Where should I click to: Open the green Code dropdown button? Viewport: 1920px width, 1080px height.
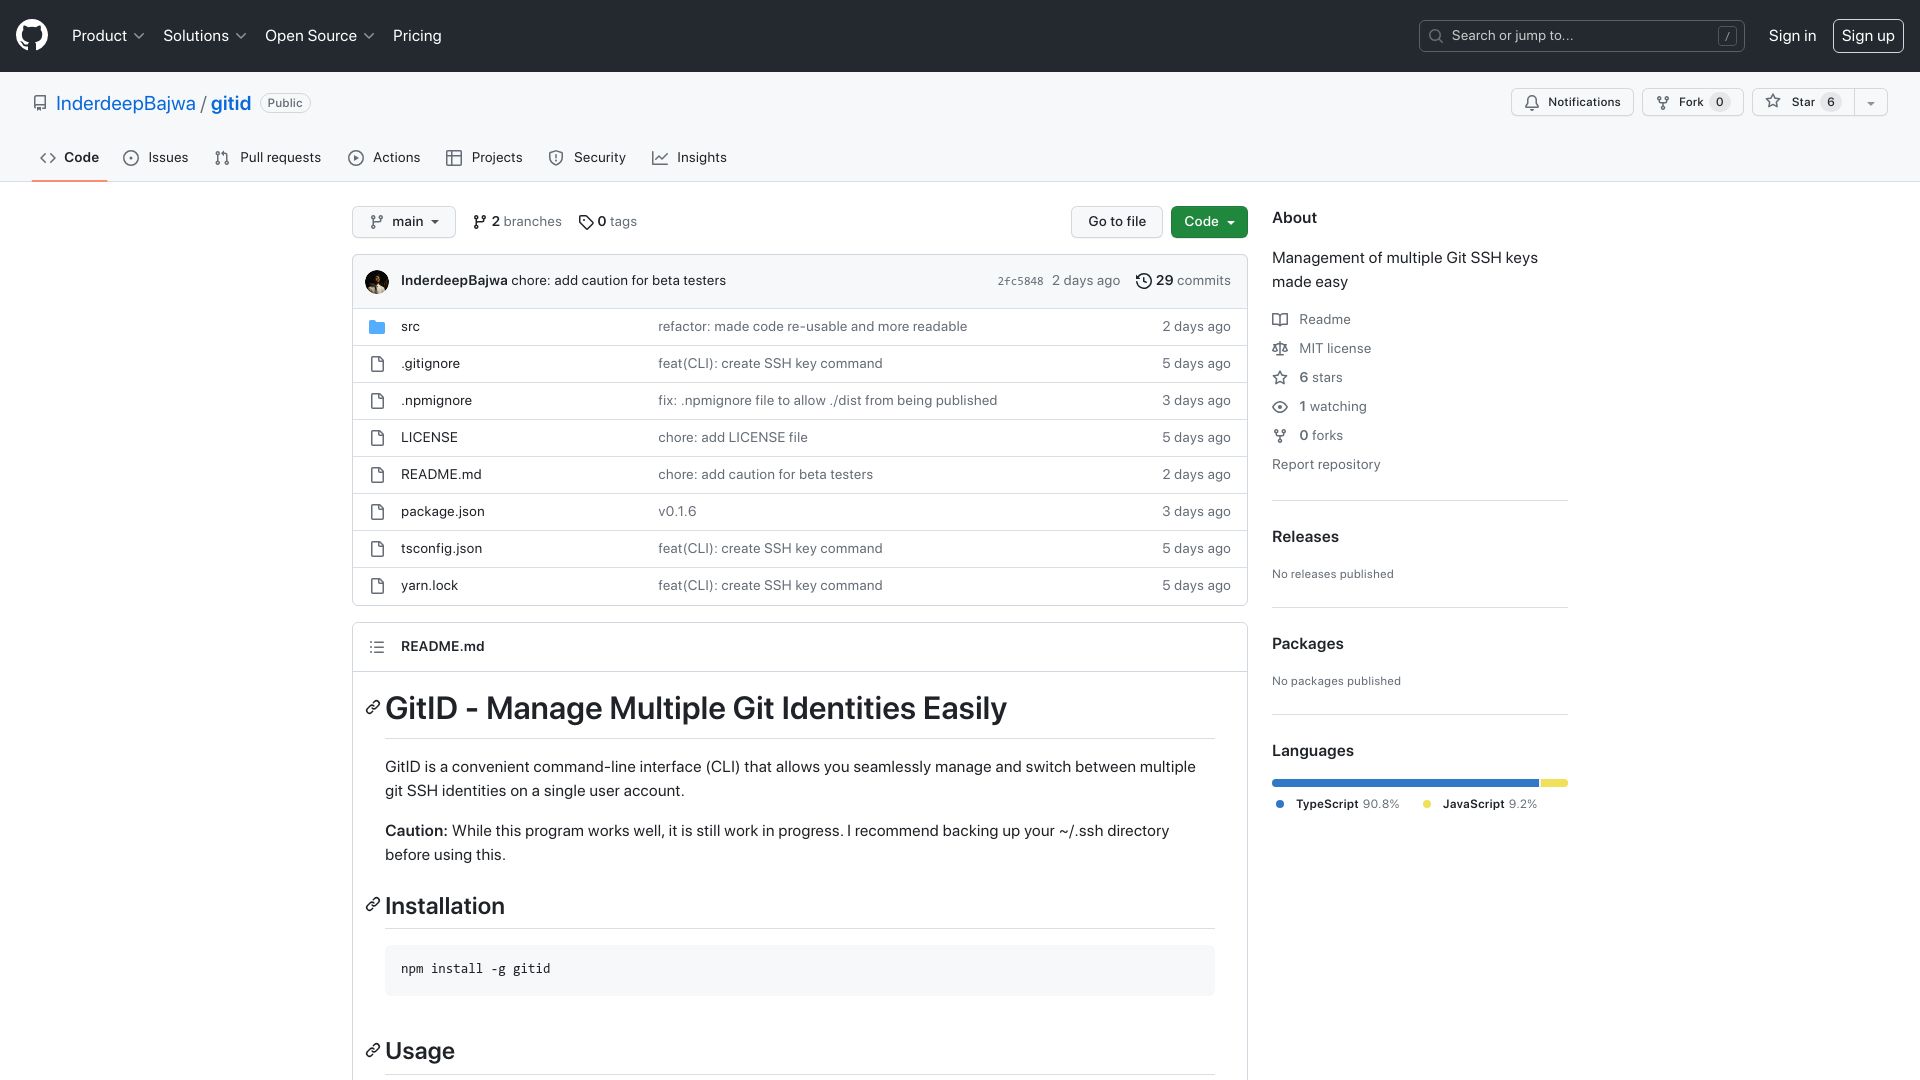pyautogui.click(x=1209, y=222)
